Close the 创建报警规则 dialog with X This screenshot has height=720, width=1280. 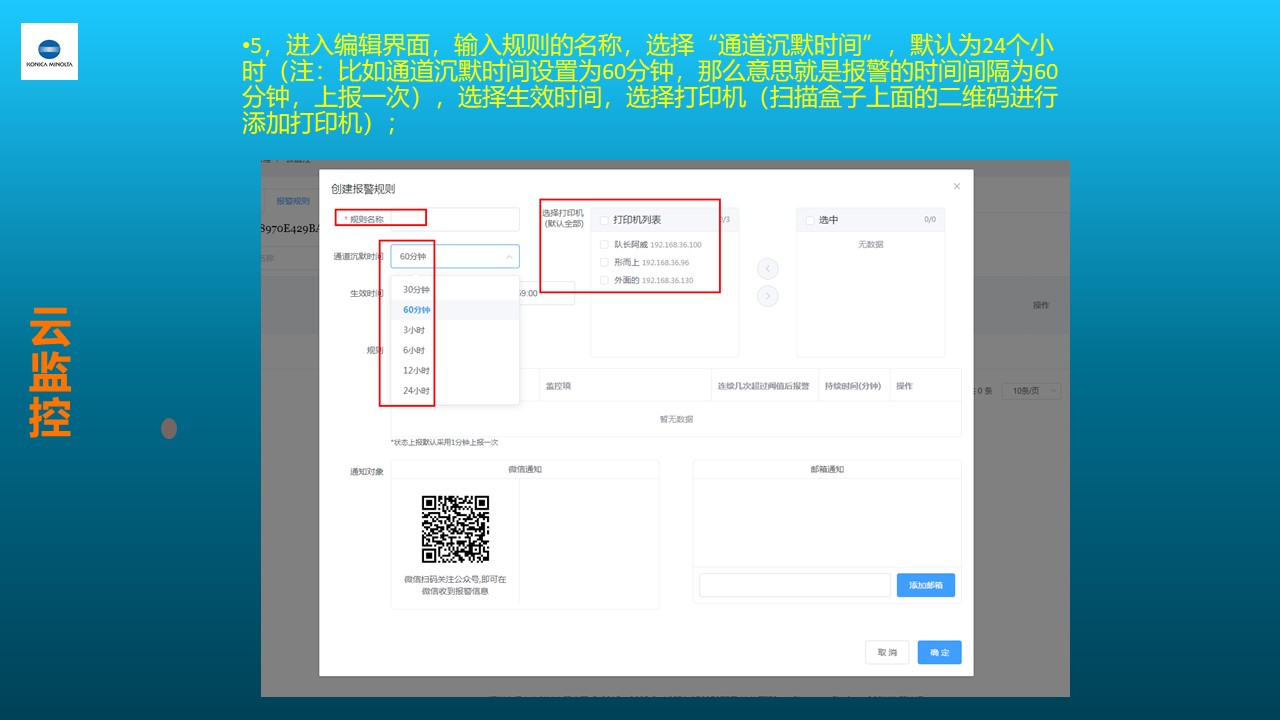956,186
